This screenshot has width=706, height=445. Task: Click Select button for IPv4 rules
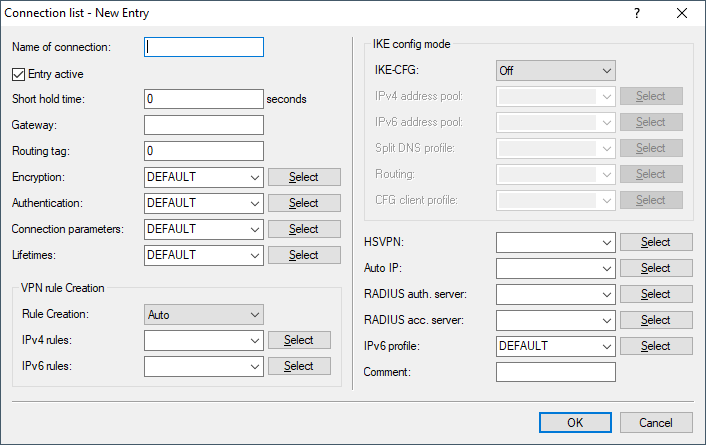point(299,341)
